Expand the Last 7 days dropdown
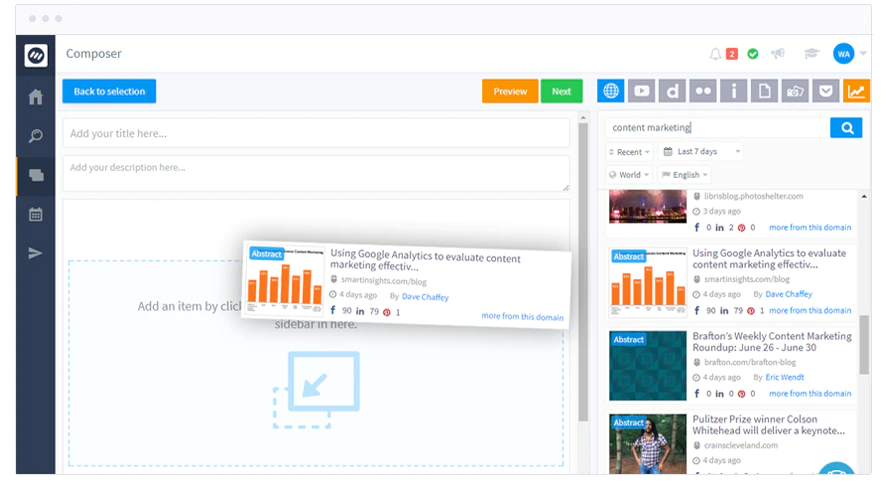This screenshot has width=890, height=500. click(702, 152)
